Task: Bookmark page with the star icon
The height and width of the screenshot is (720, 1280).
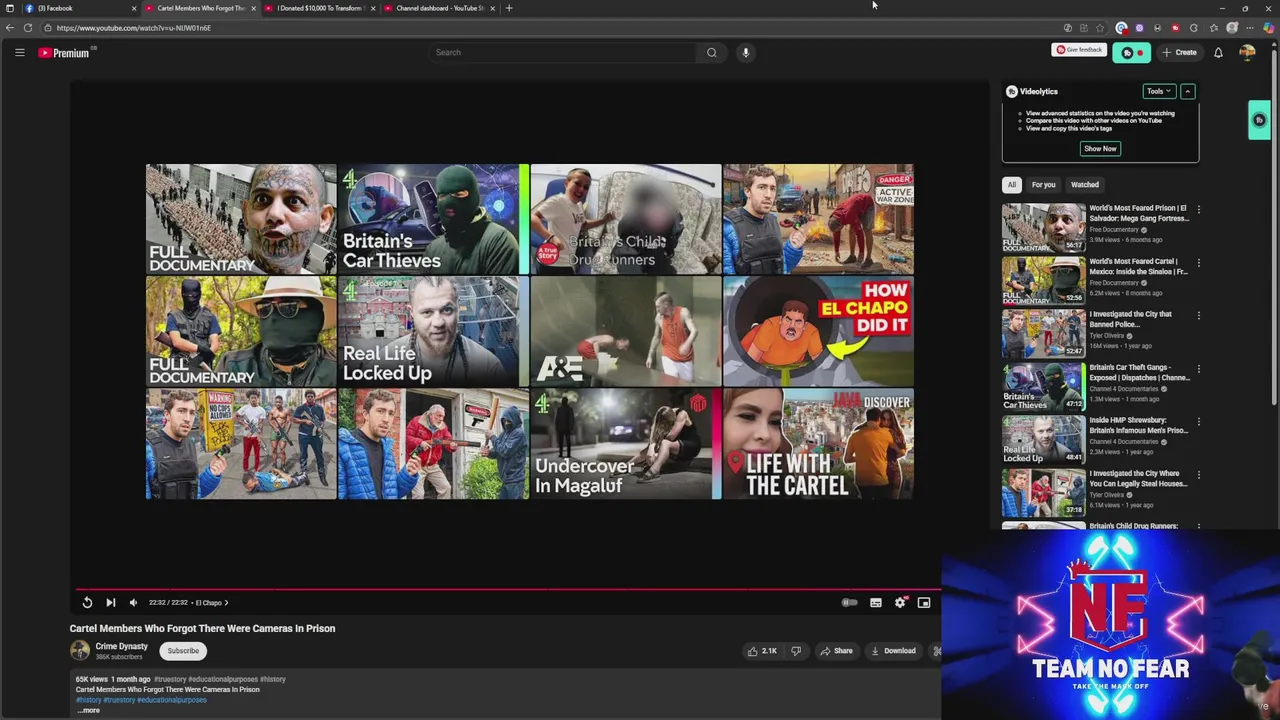Action: (1100, 28)
